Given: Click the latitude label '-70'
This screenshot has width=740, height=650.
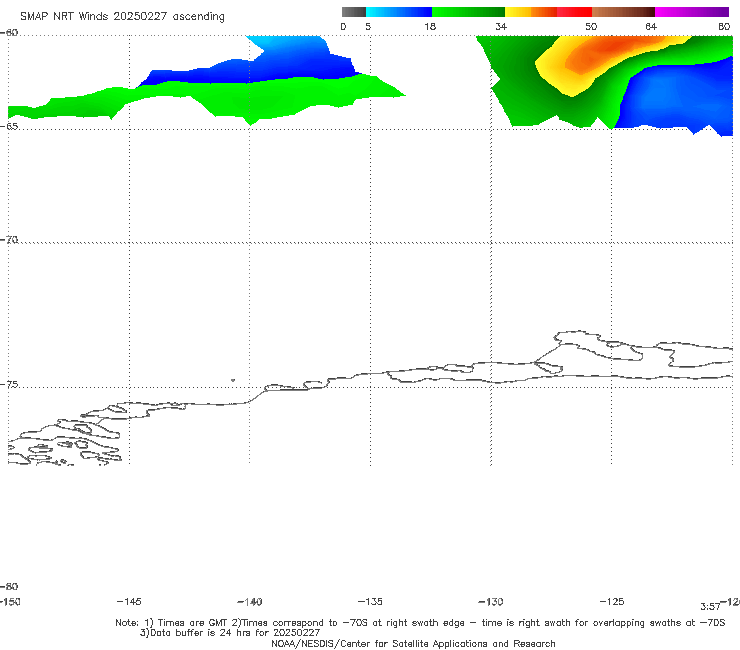Looking at the screenshot, I should coord(9,239).
